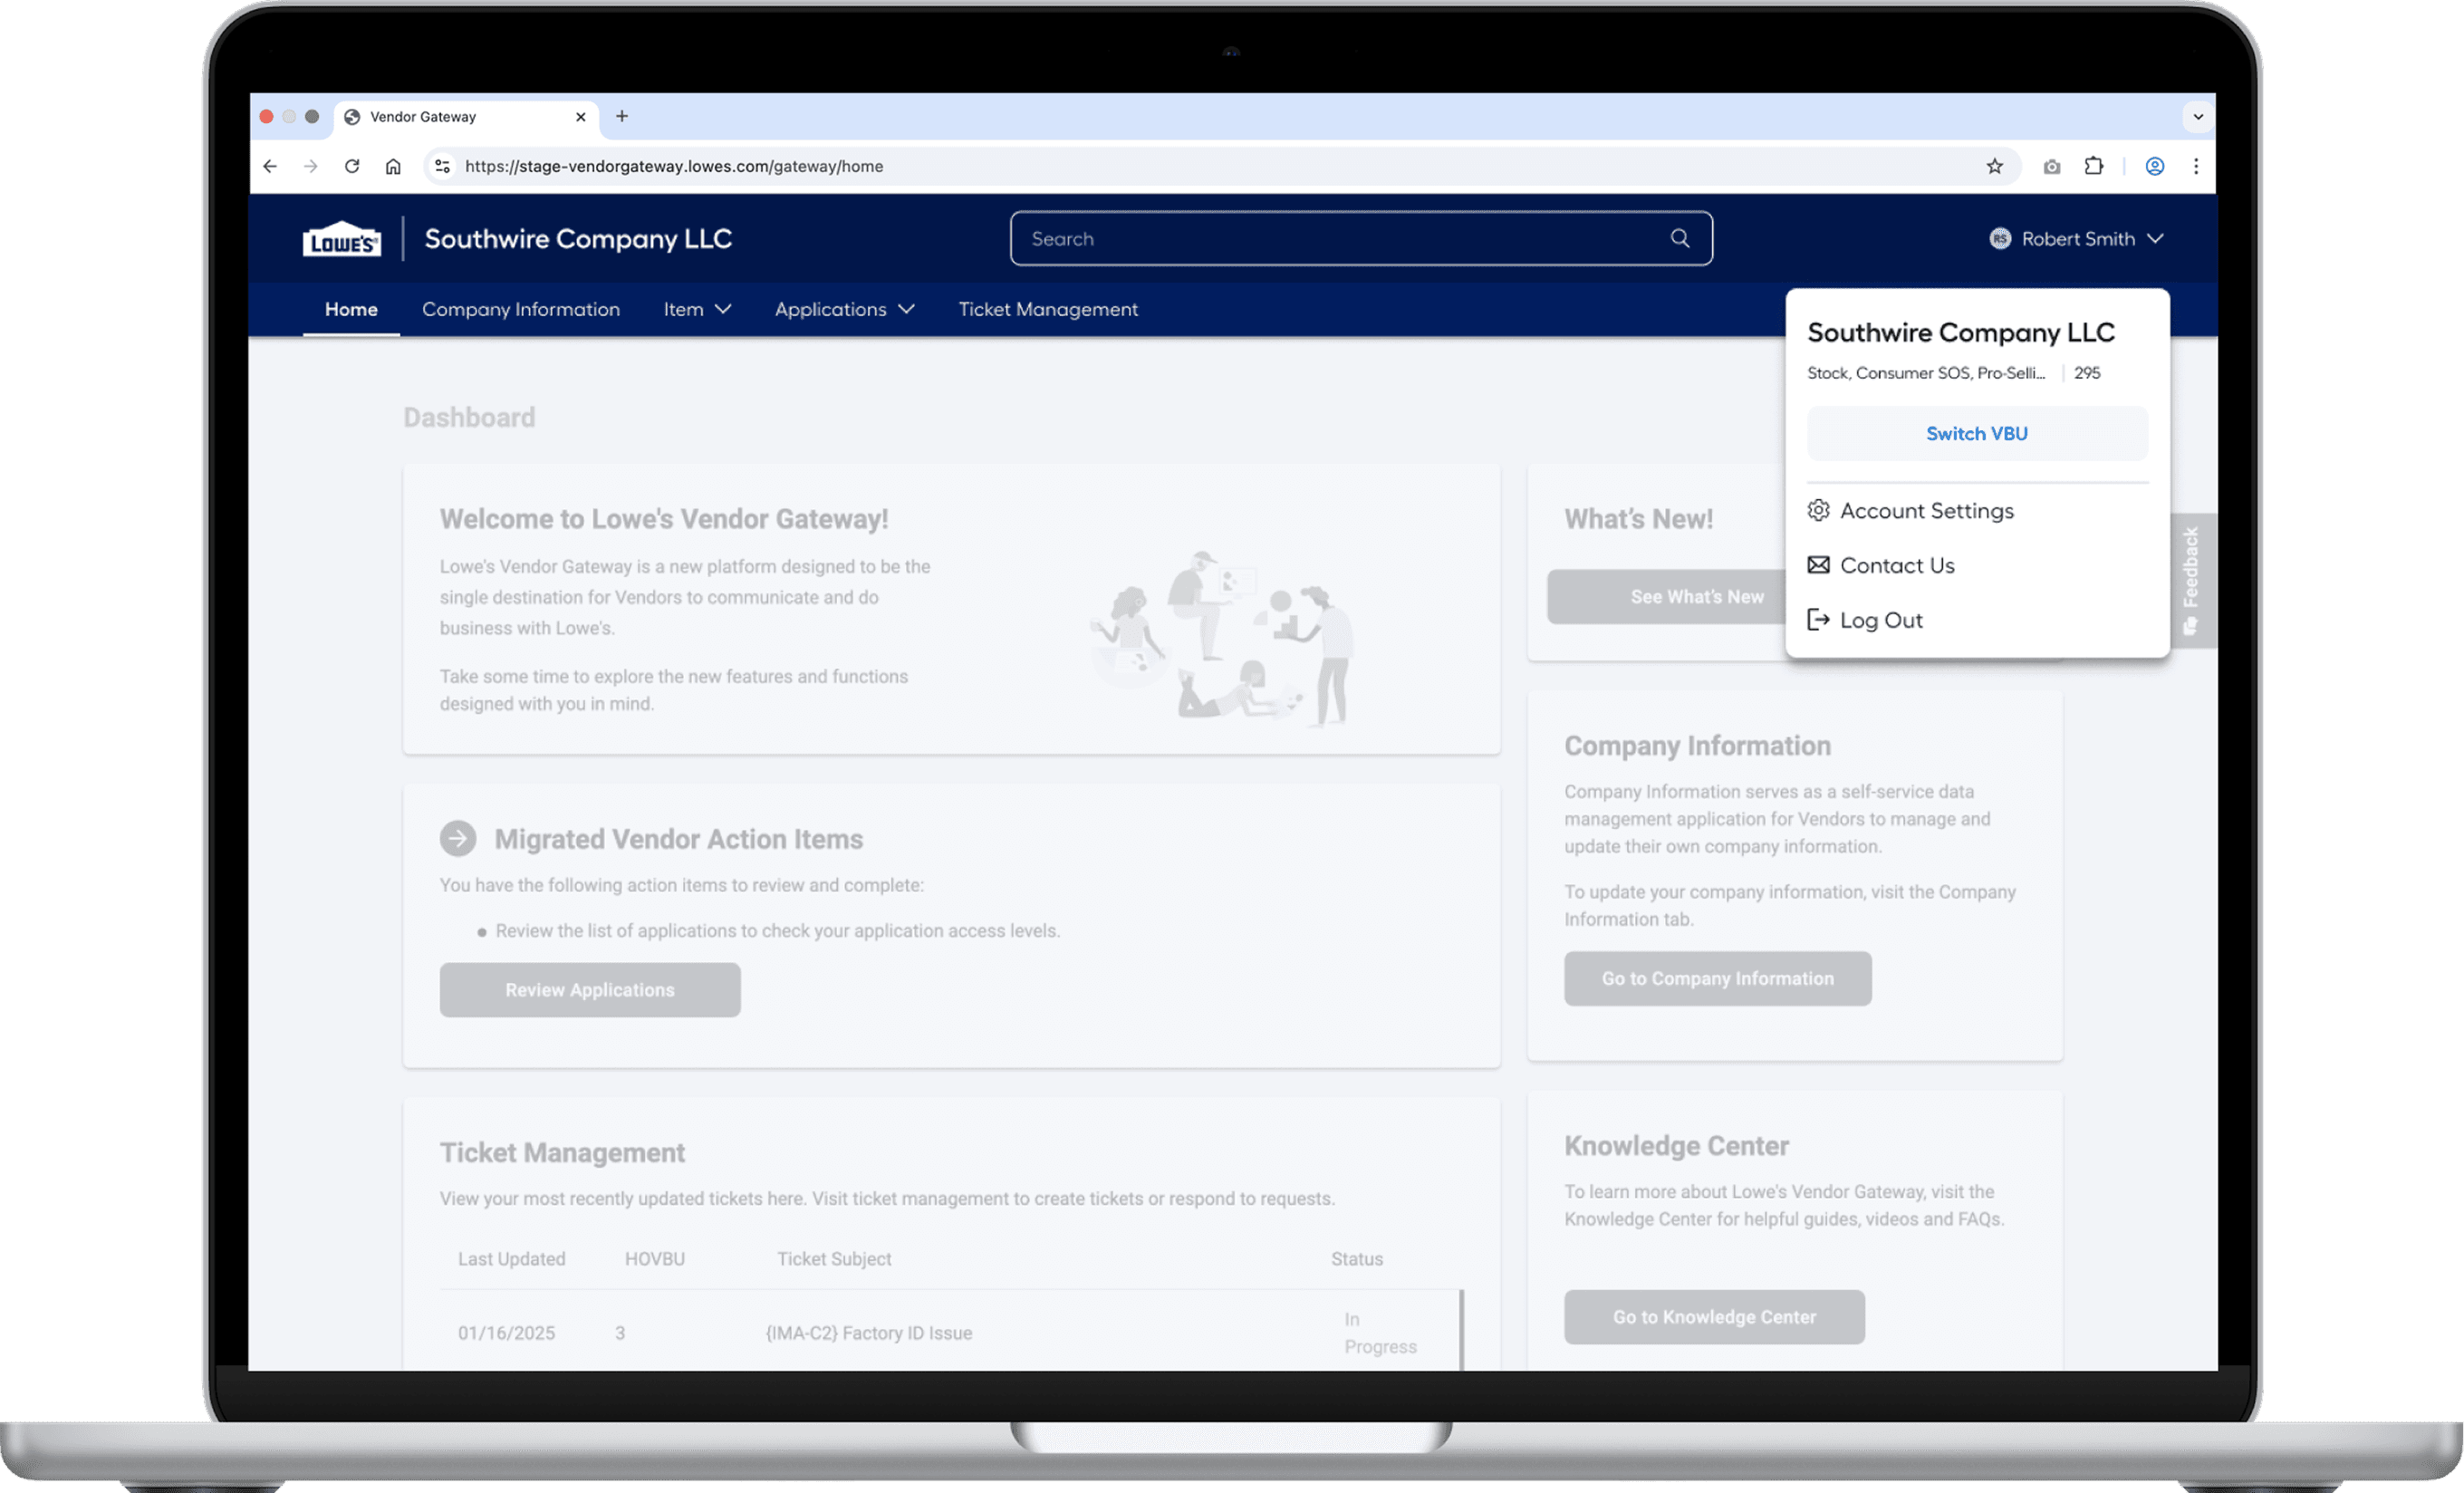Screen dimensions: 2464x1493
Task: Collapse the Robert Smith user menu
Action: coord(2077,238)
